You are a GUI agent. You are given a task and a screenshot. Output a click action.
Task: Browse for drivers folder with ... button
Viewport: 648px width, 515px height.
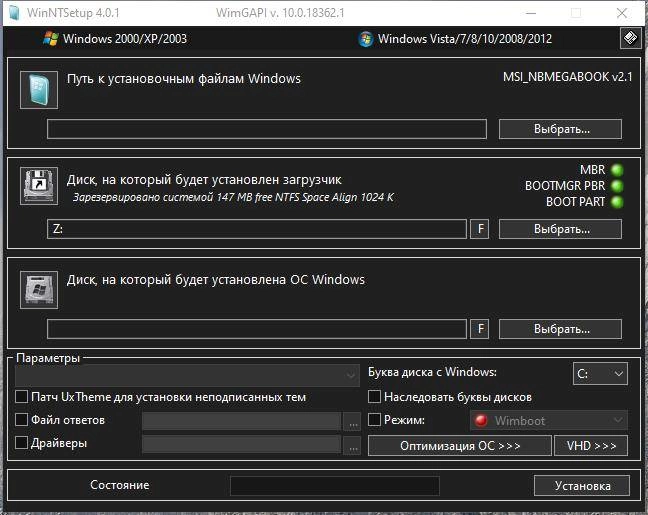(353, 446)
